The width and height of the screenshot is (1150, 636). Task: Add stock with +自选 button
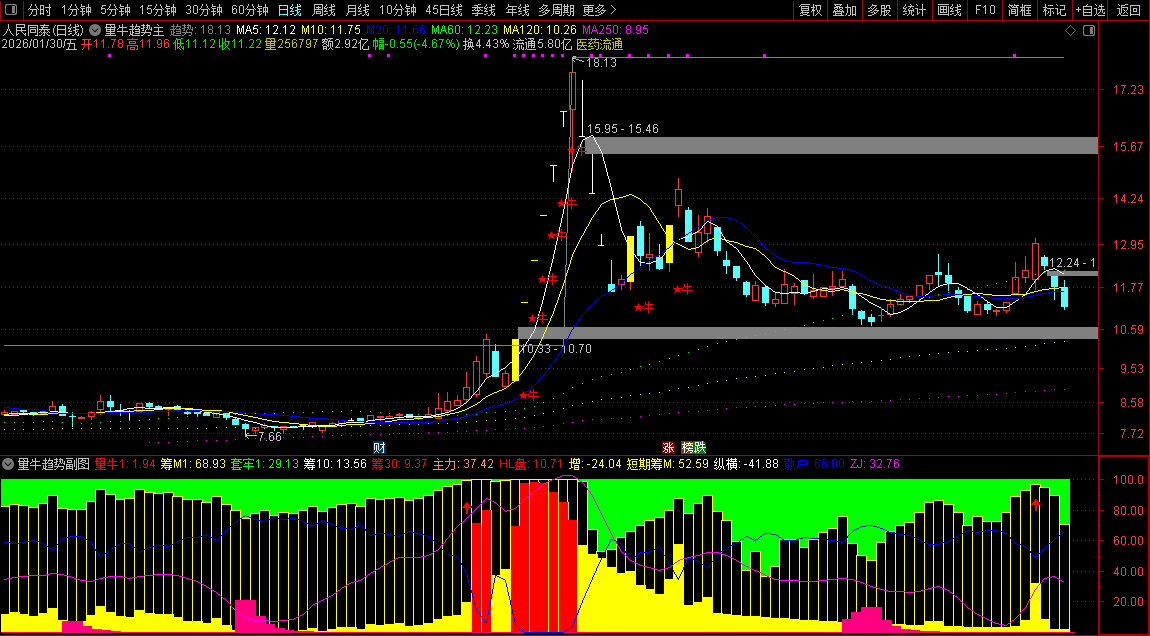[x=1090, y=10]
